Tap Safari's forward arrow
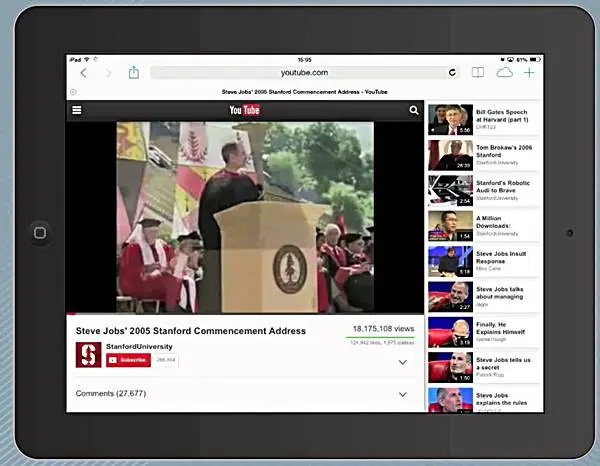Viewport: 600px width, 466px height. click(x=108, y=73)
